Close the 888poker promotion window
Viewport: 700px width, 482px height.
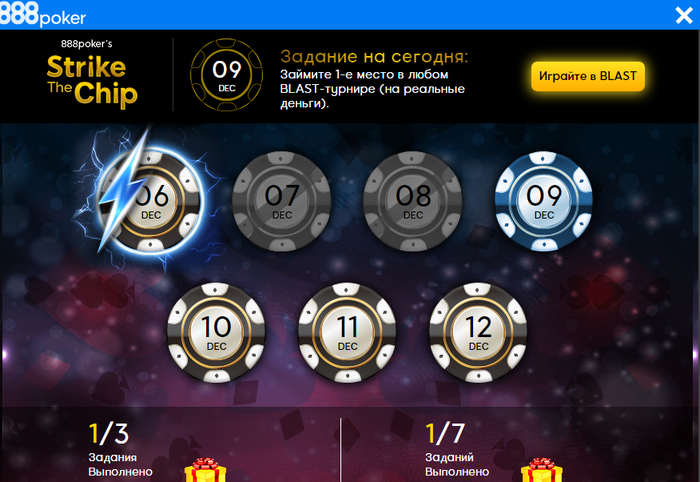683,16
